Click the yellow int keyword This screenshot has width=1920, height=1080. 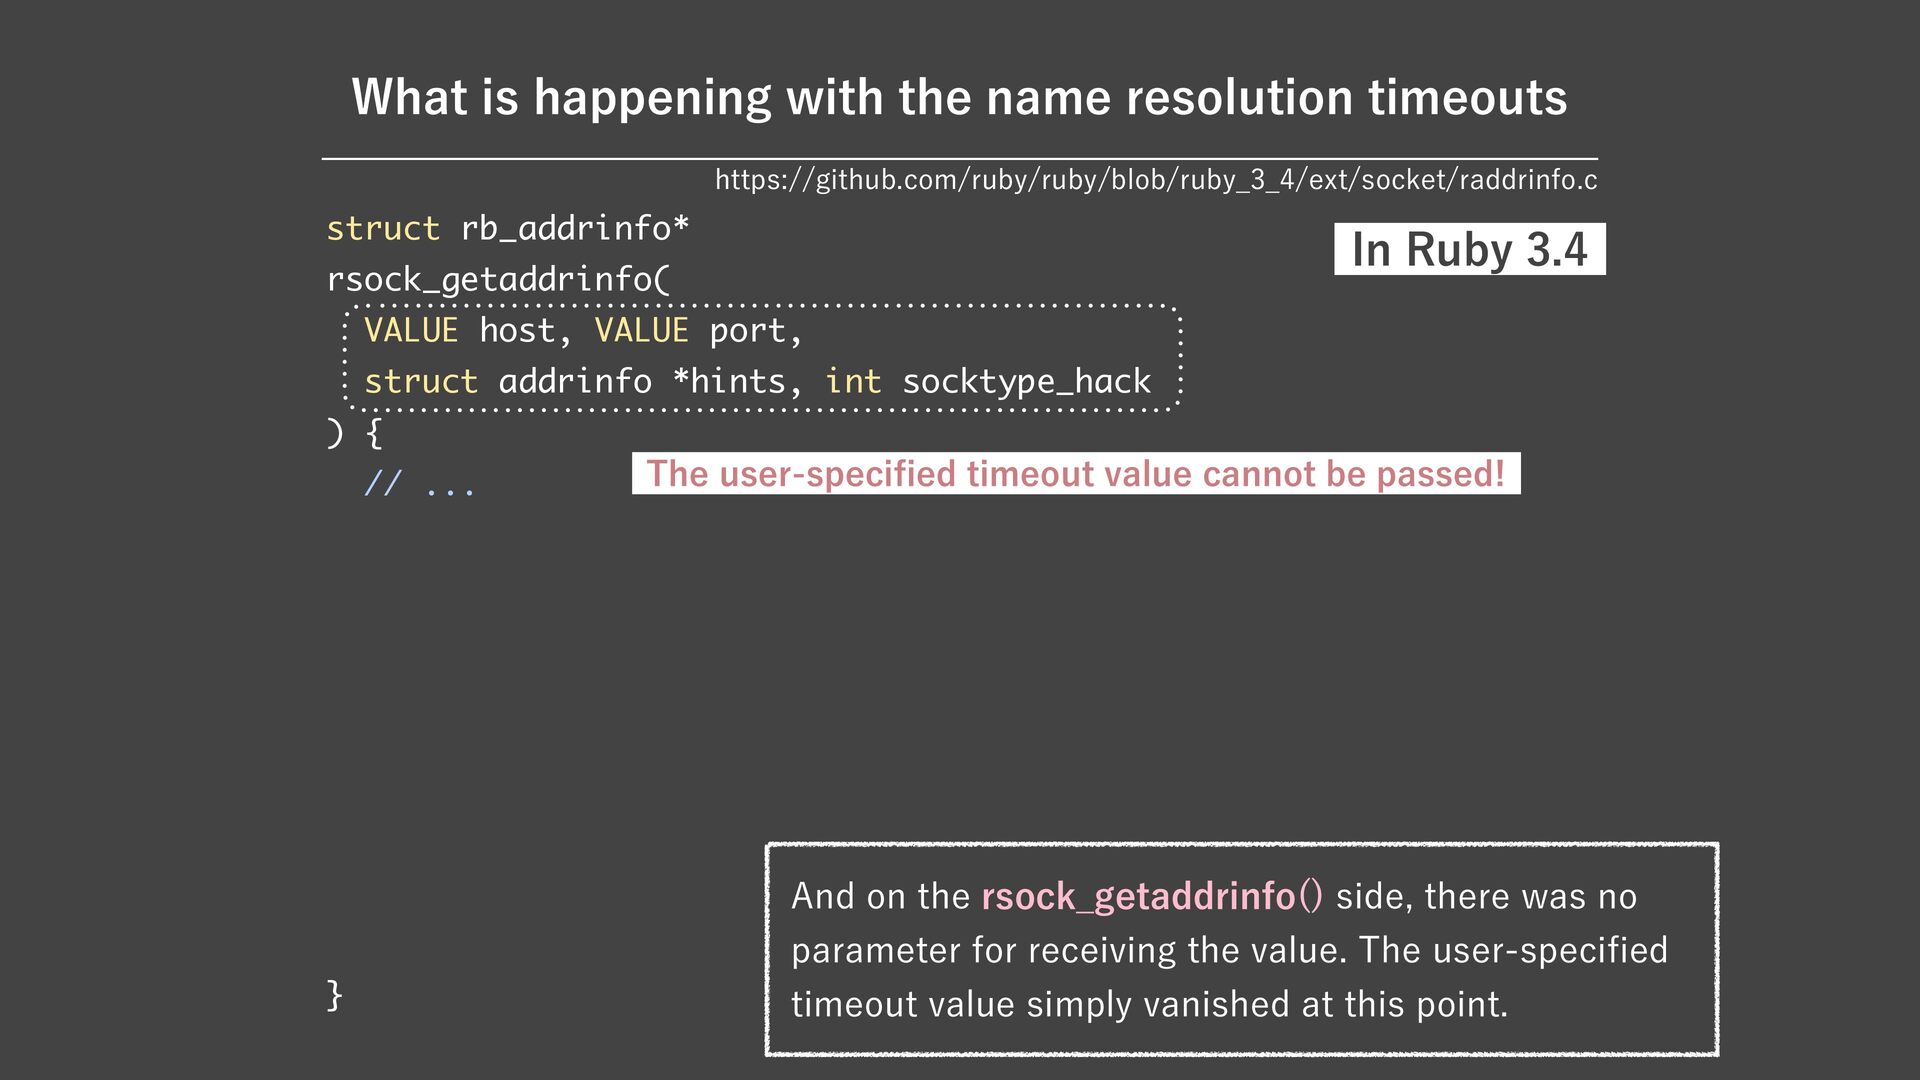[853, 382]
